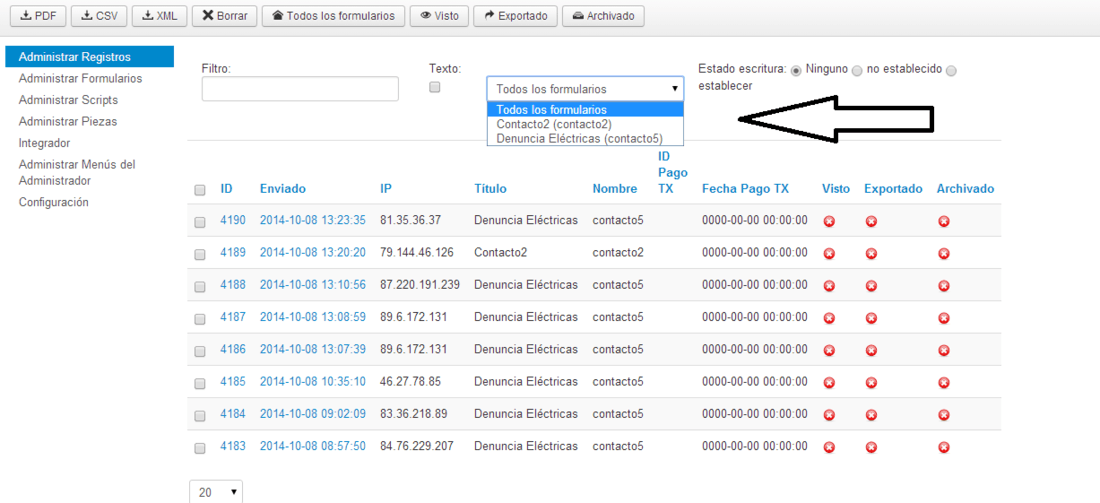Image resolution: width=1100 pixels, height=503 pixels.
Task: Toggle Archivado status icon for record 4183
Action: (x=944, y=448)
